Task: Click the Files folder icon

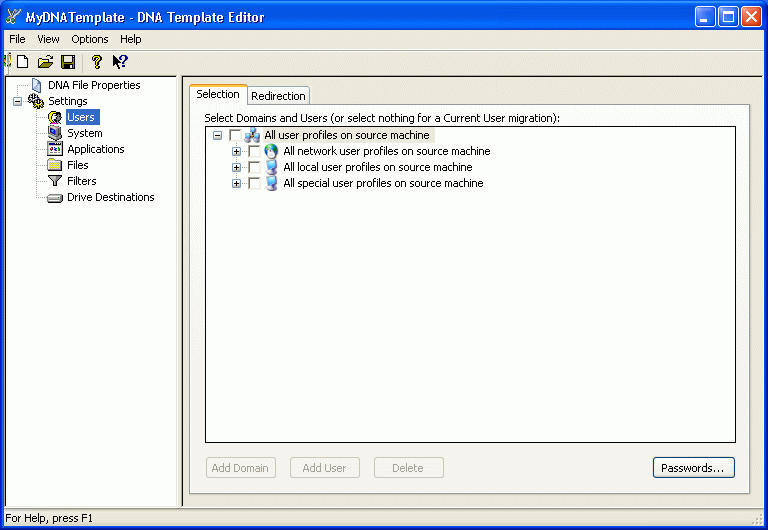Action: [55, 165]
